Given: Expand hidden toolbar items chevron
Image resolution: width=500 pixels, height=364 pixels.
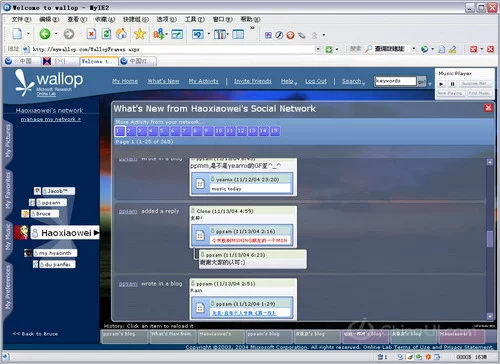Looking at the screenshot, I should click(252, 28).
